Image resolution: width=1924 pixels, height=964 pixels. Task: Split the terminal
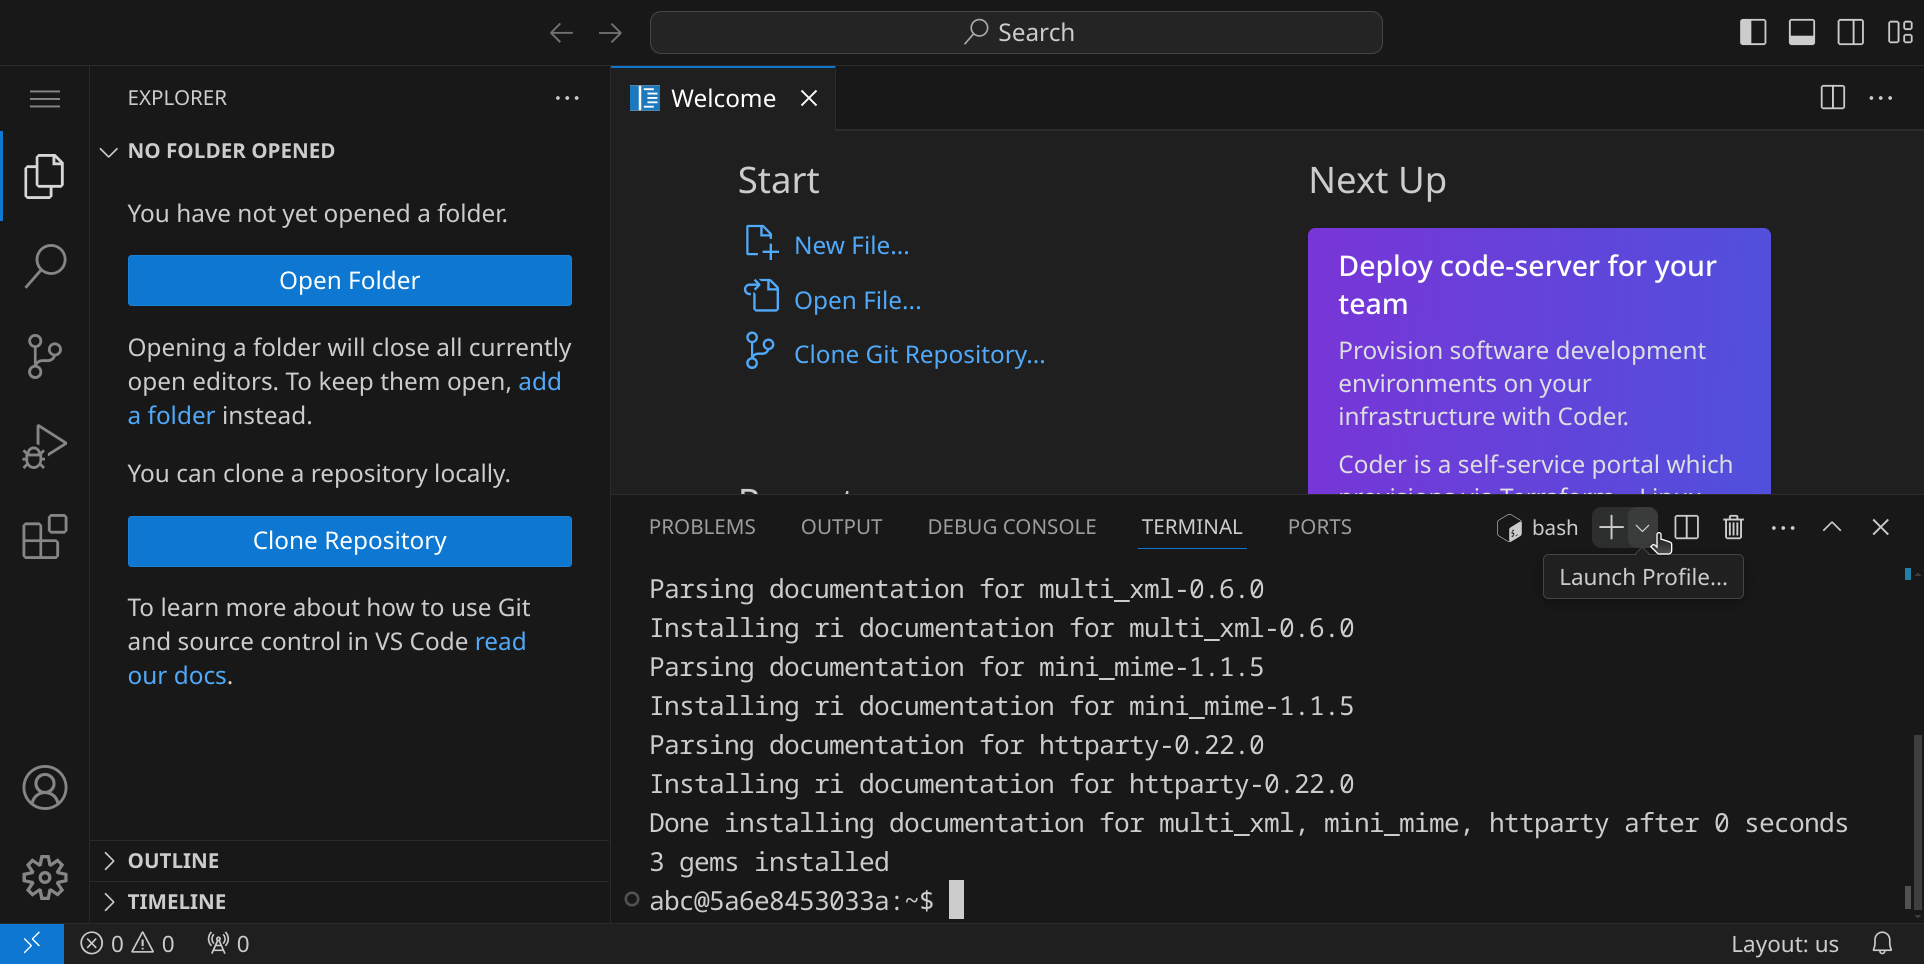point(1686,527)
